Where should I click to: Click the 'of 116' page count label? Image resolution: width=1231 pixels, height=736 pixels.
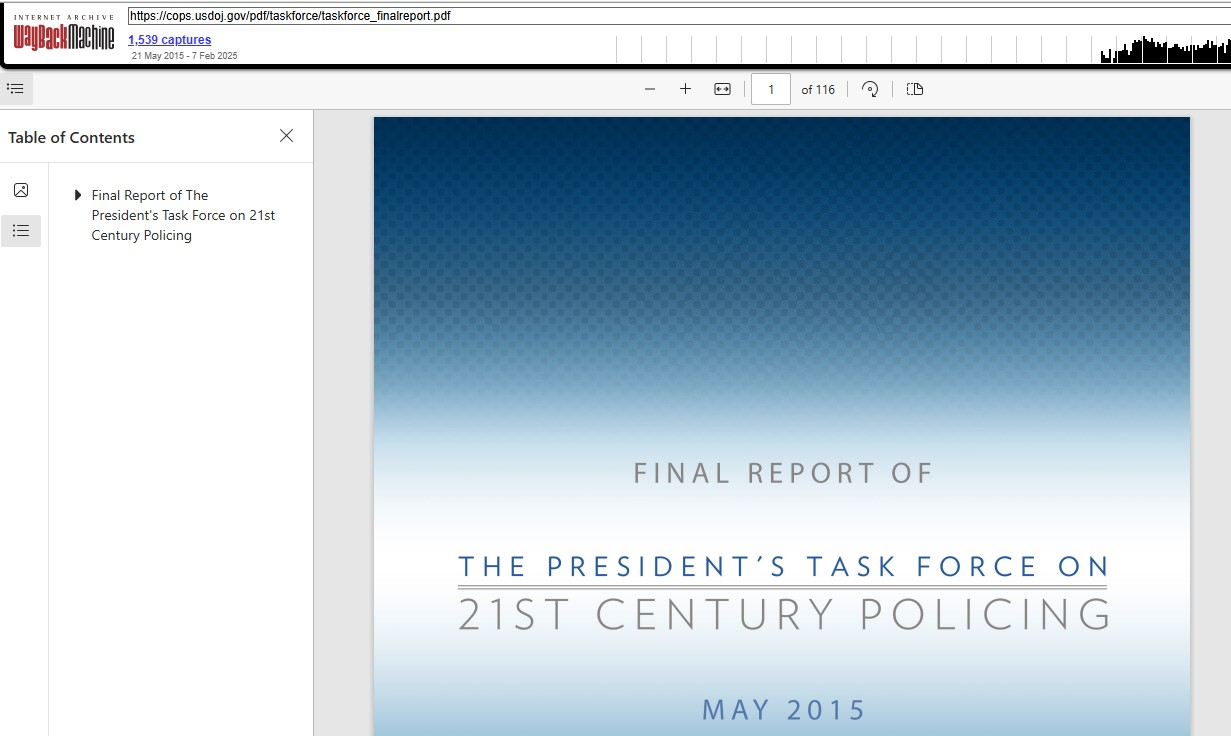click(x=818, y=89)
